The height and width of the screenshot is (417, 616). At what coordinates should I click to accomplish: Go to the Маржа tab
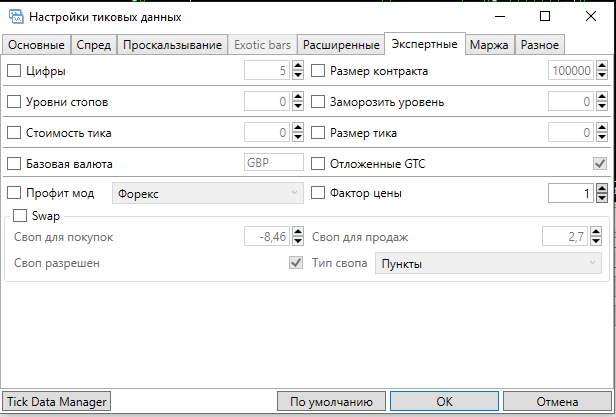pyautogui.click(x=489, y=45)
